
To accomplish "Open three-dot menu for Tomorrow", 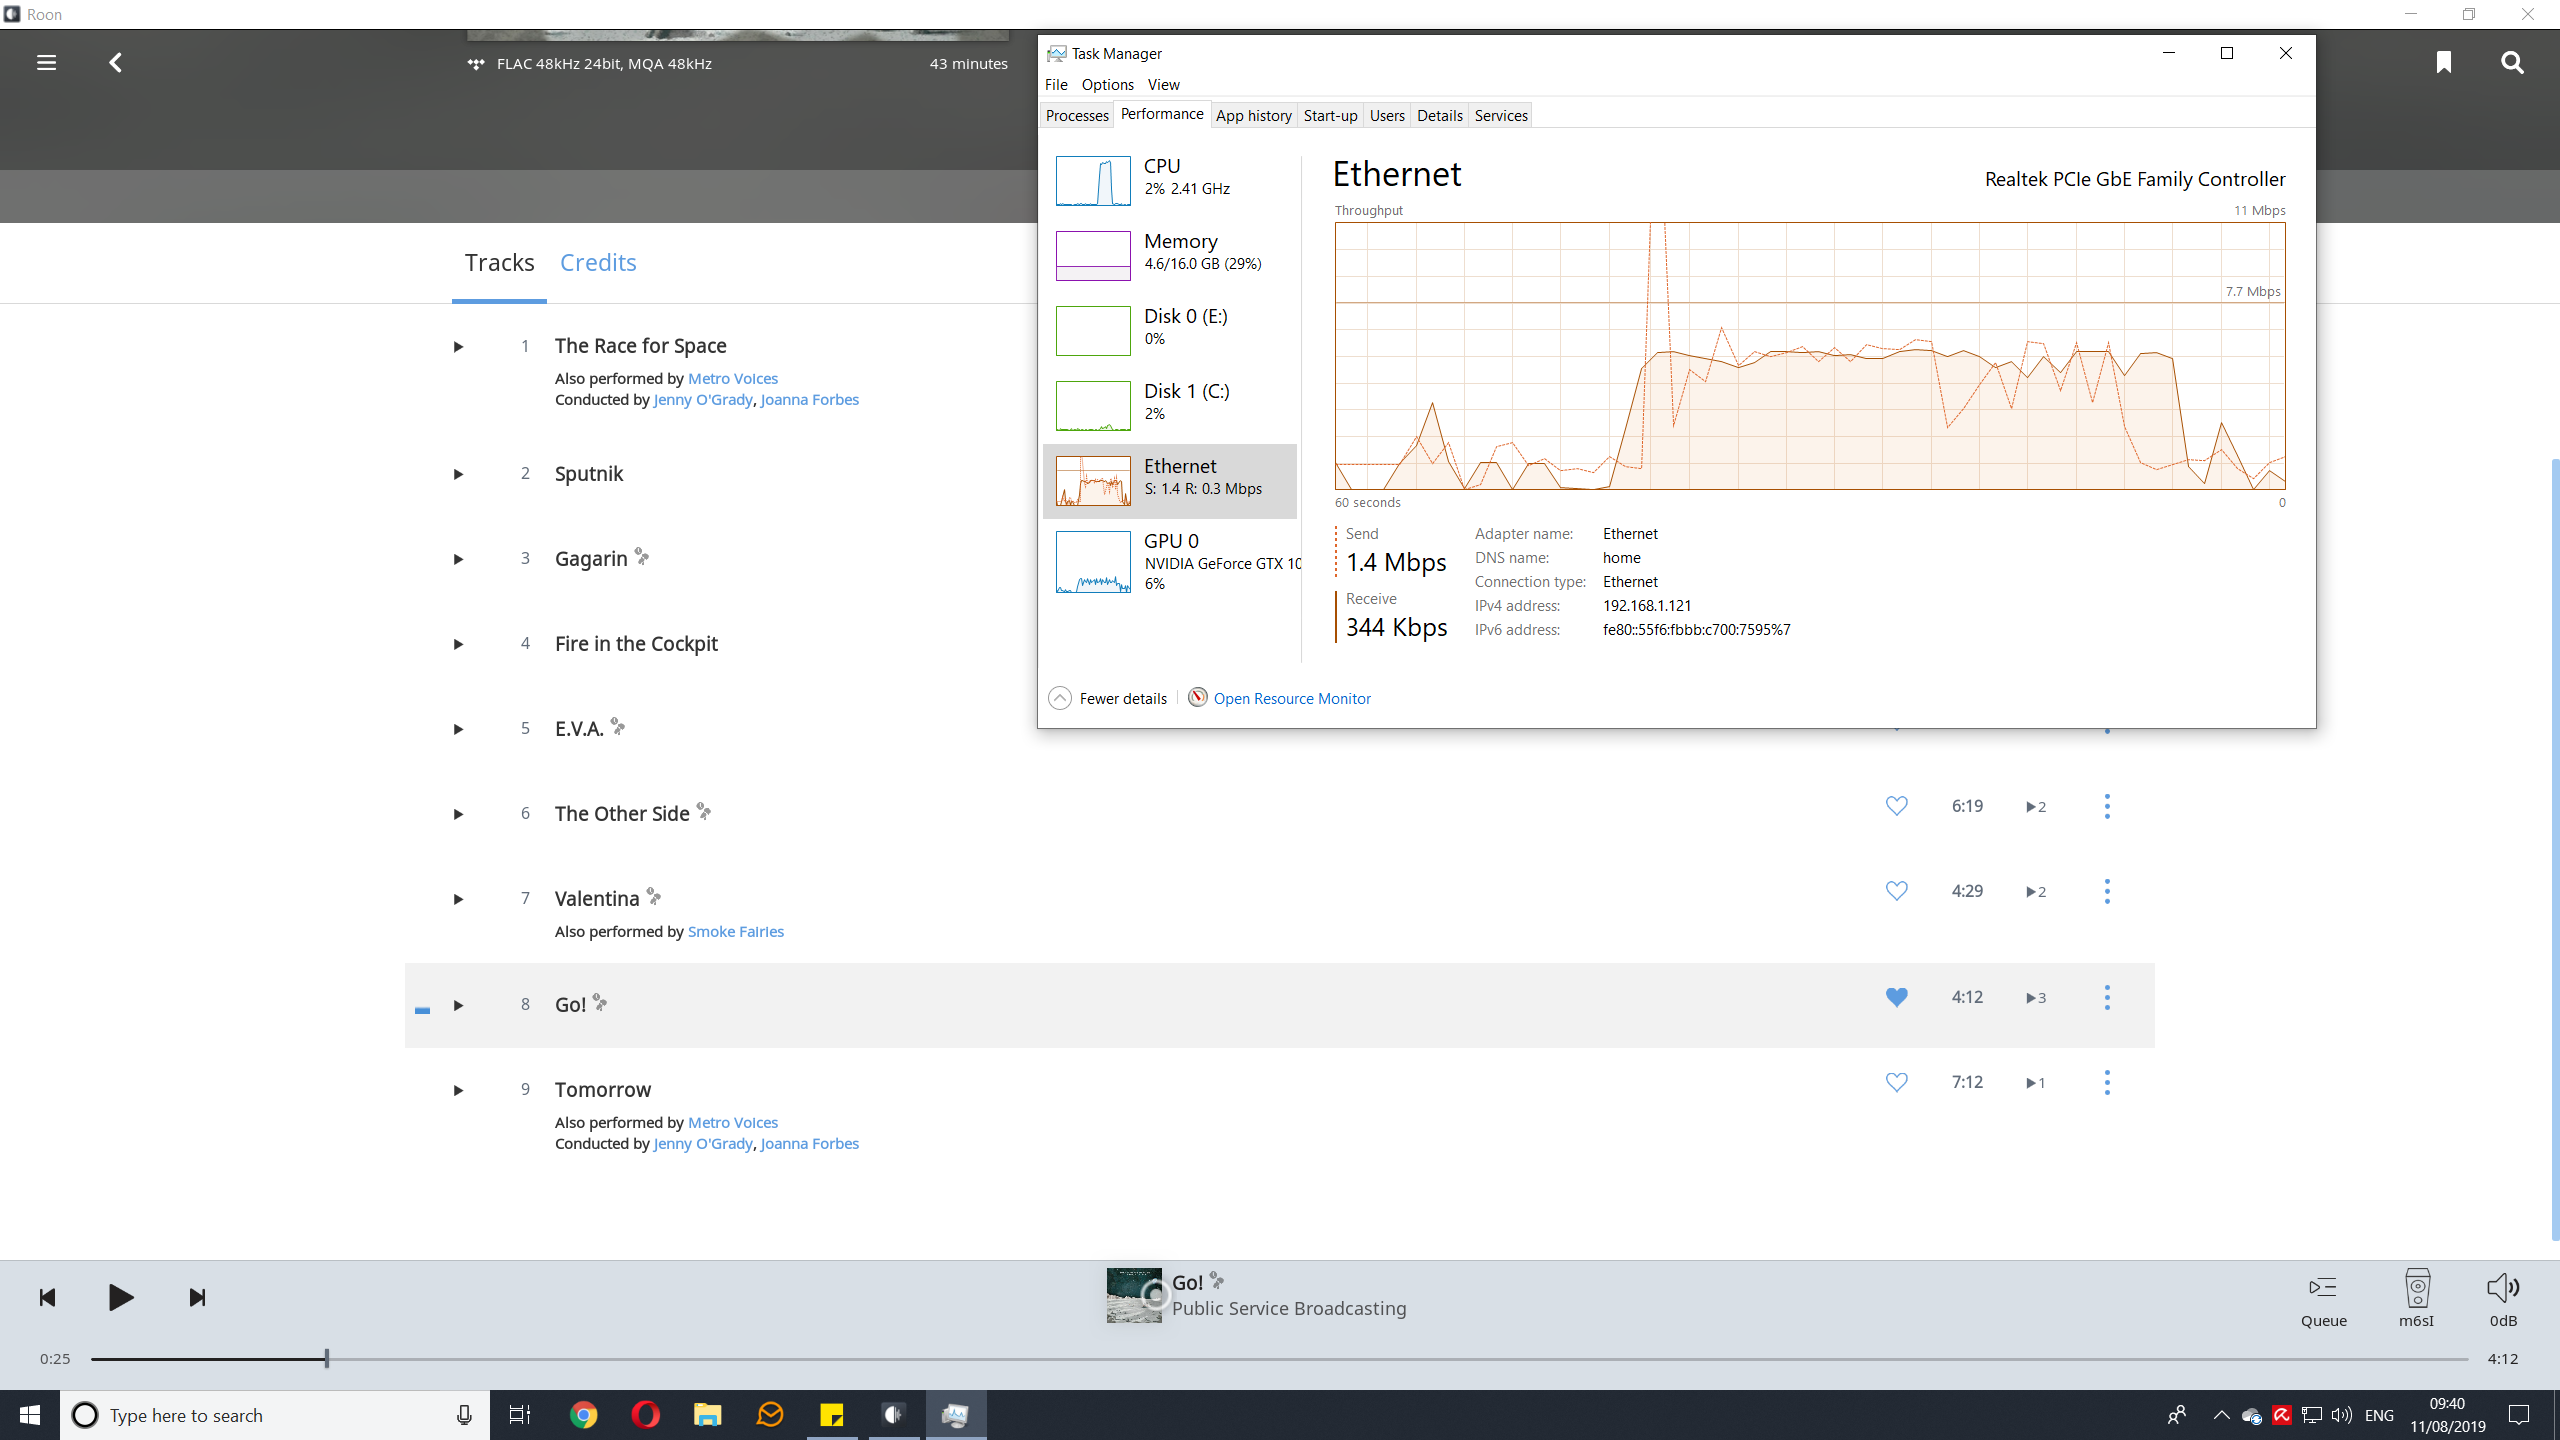I will tap(2107, 1082).
